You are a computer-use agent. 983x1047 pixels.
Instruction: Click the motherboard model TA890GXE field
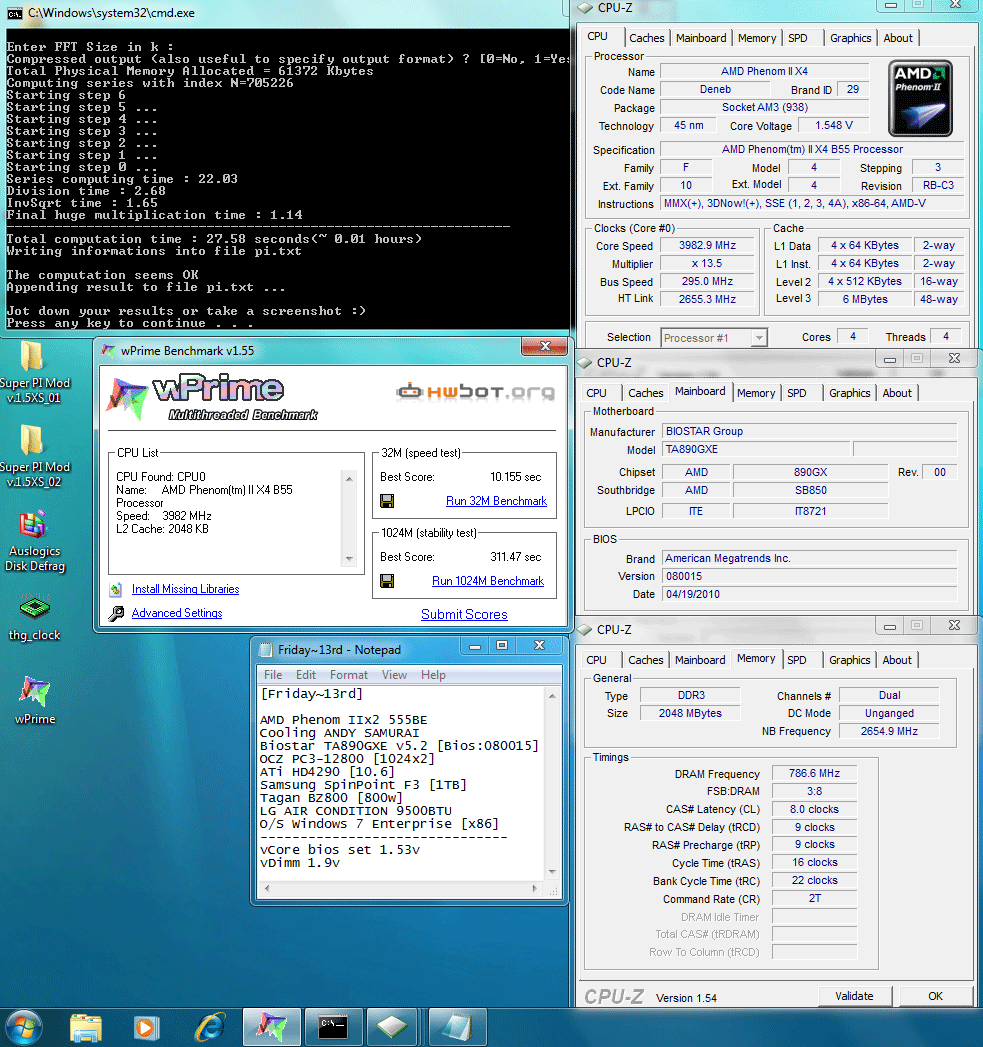[756, 449]
